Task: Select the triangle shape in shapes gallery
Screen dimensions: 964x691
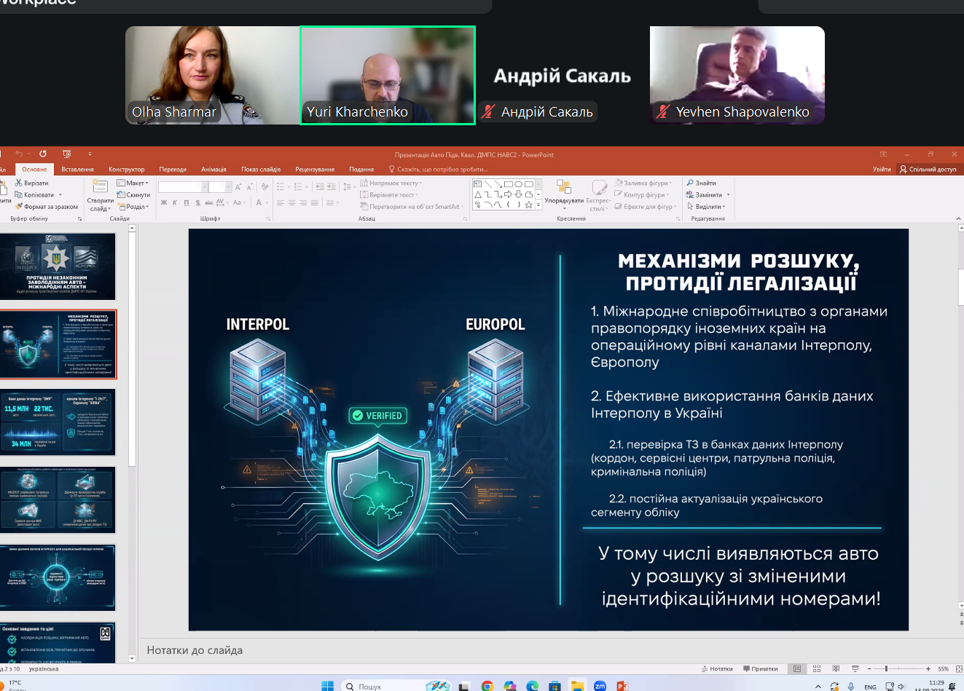Action: (478, 194)
